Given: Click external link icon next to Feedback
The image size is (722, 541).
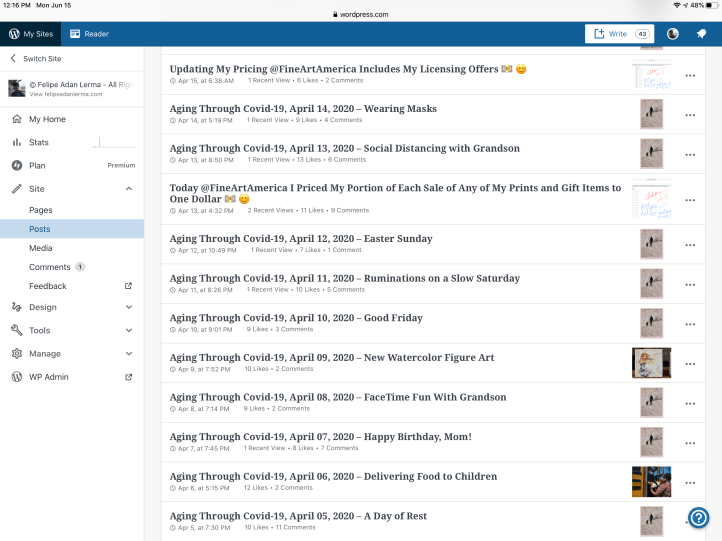Looking at the screenshot, I should coord(128,286).
